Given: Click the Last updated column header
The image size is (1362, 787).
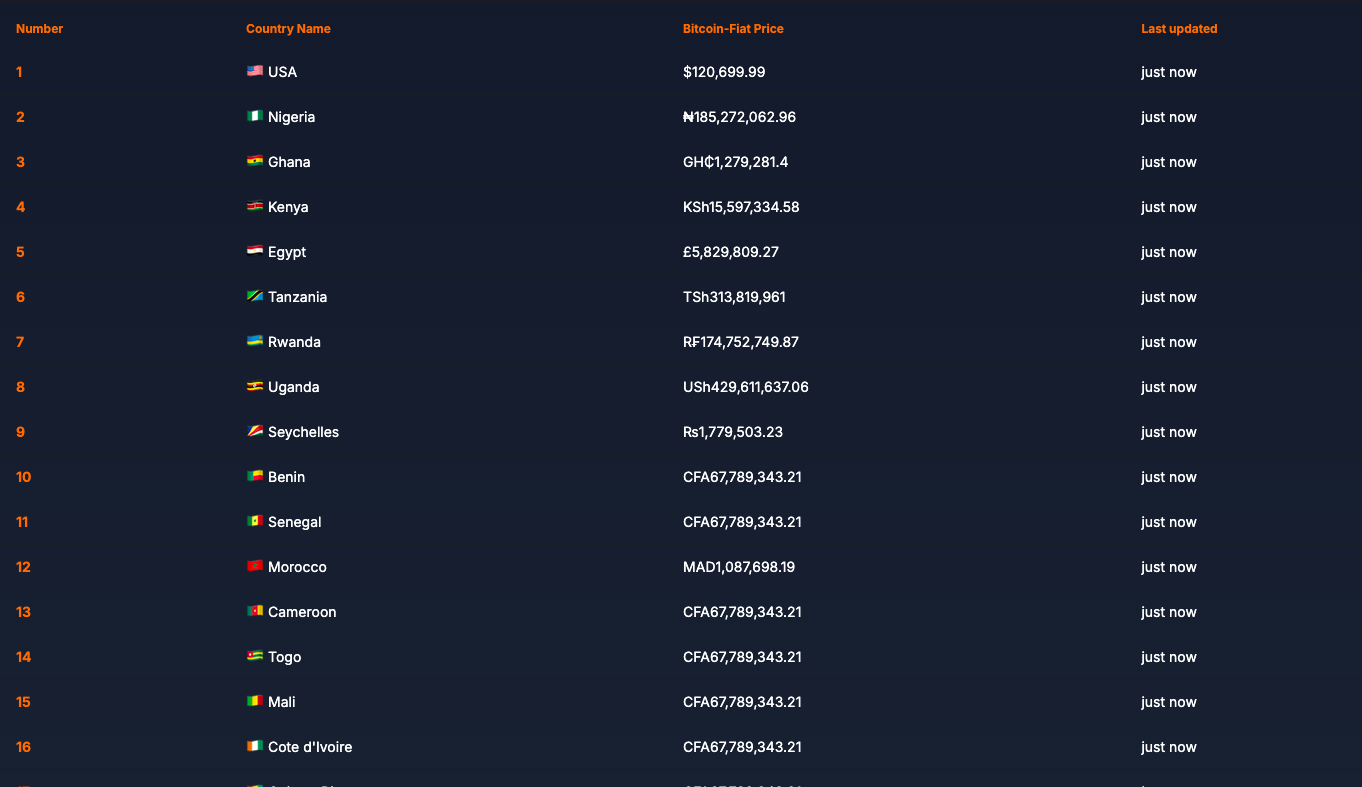Looking at the screenshot, I should 1179,29.
